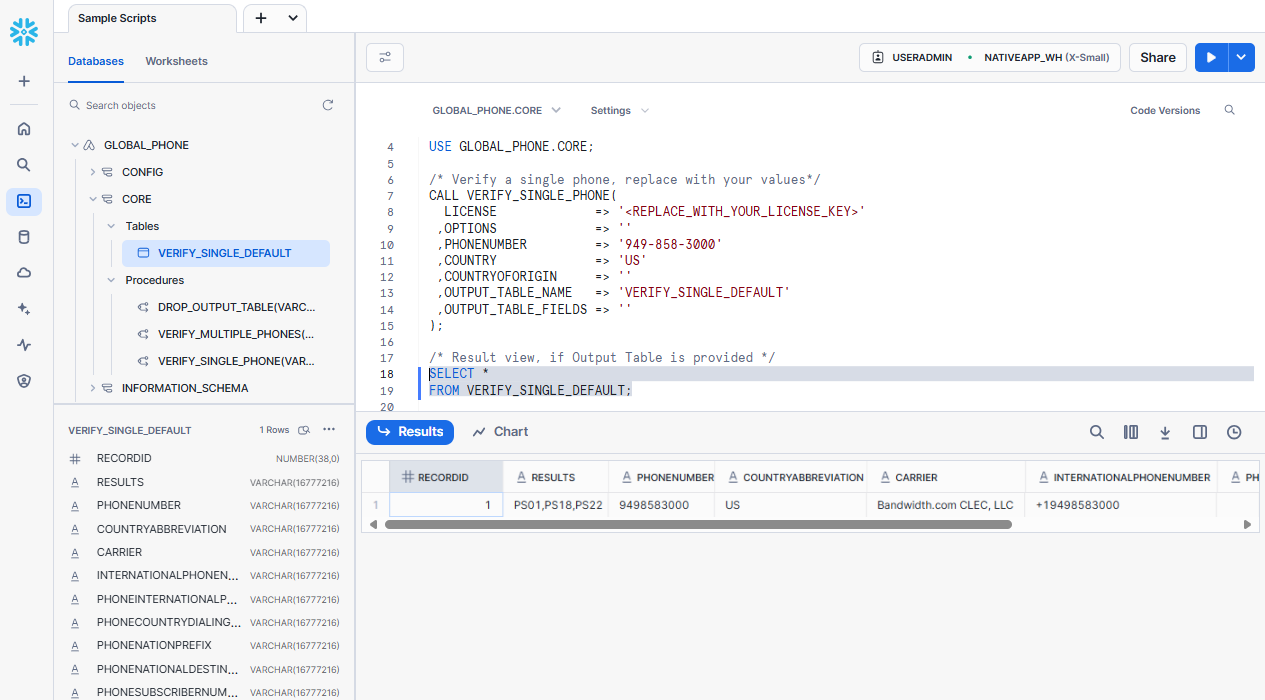This screenshot has height=700, width=1265.
Task: Switch to the Chart view
Action: coord(500,432)
